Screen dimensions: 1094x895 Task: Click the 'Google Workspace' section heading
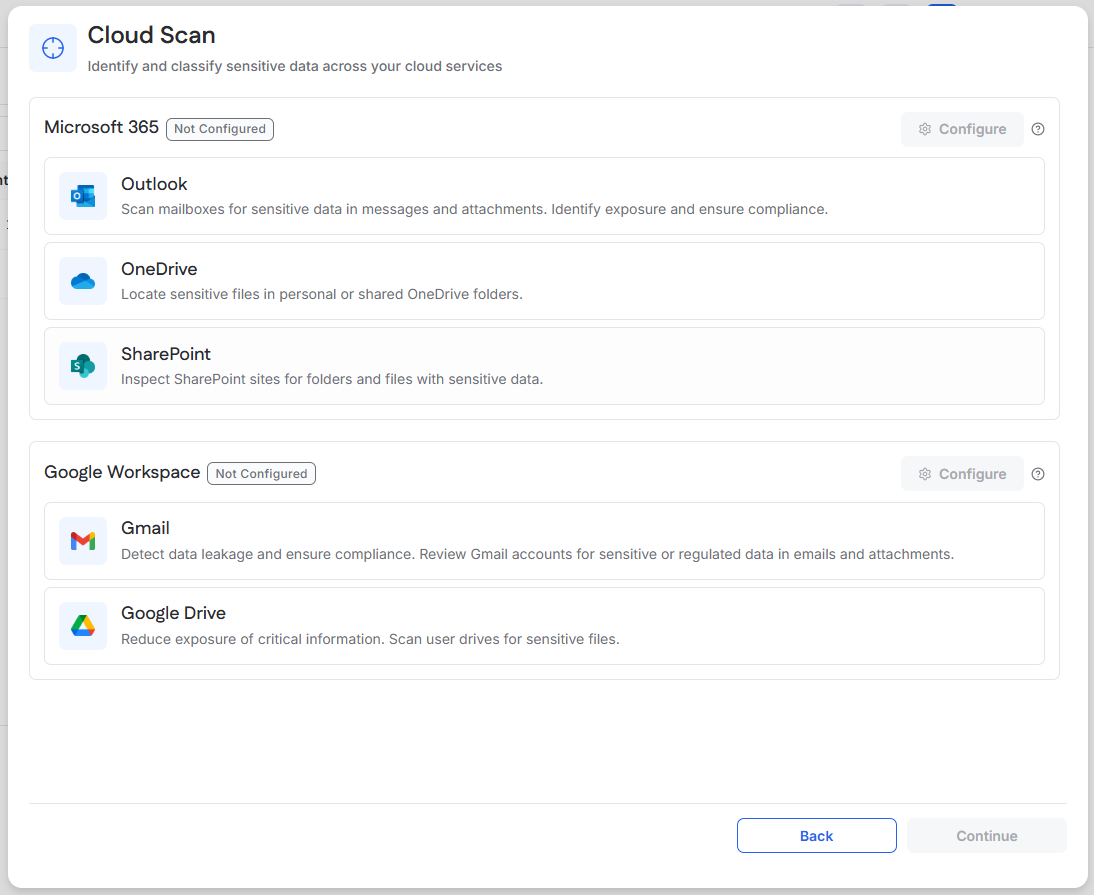coord(122,472)
